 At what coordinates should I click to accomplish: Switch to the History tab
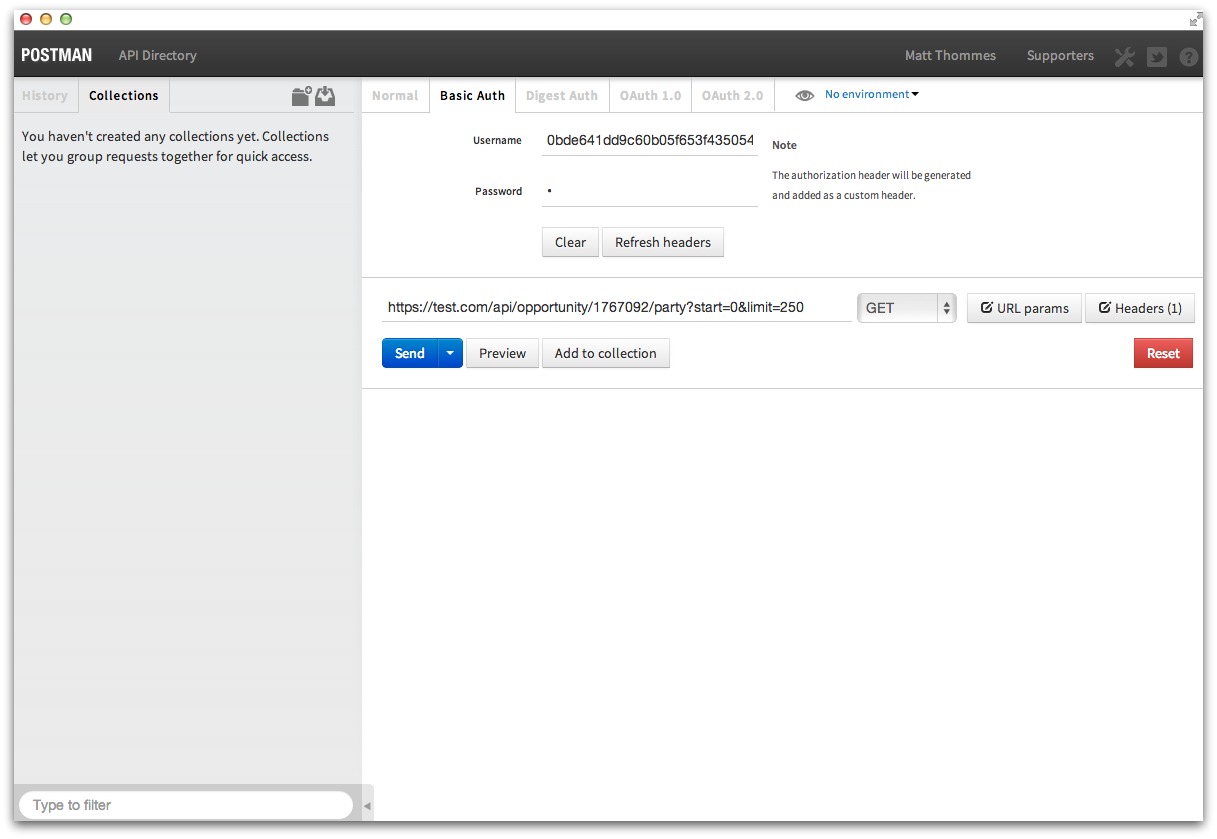click(45, 95)
